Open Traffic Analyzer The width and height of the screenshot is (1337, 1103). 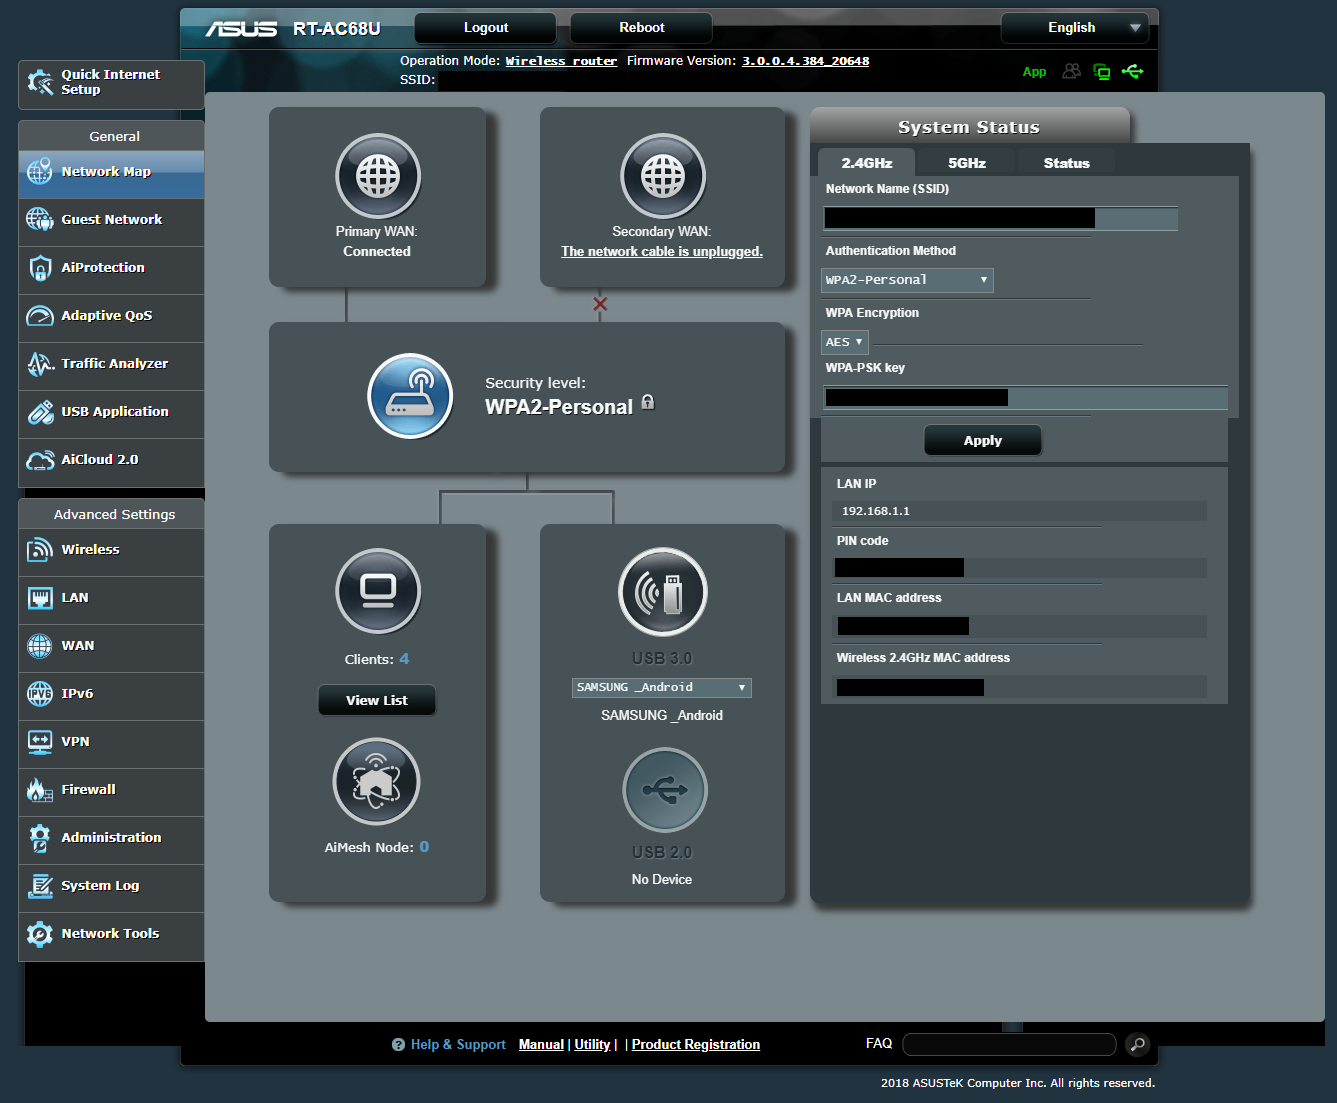[x=111, y=364]
